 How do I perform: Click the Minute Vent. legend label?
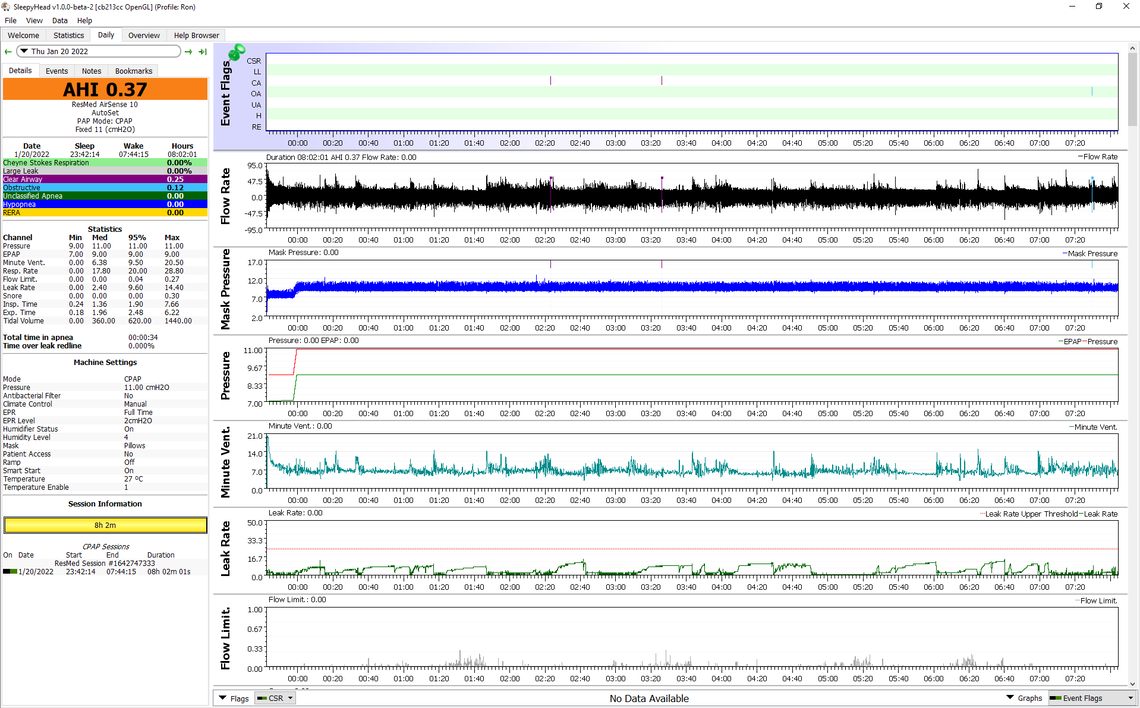(x=1093, y=427)
